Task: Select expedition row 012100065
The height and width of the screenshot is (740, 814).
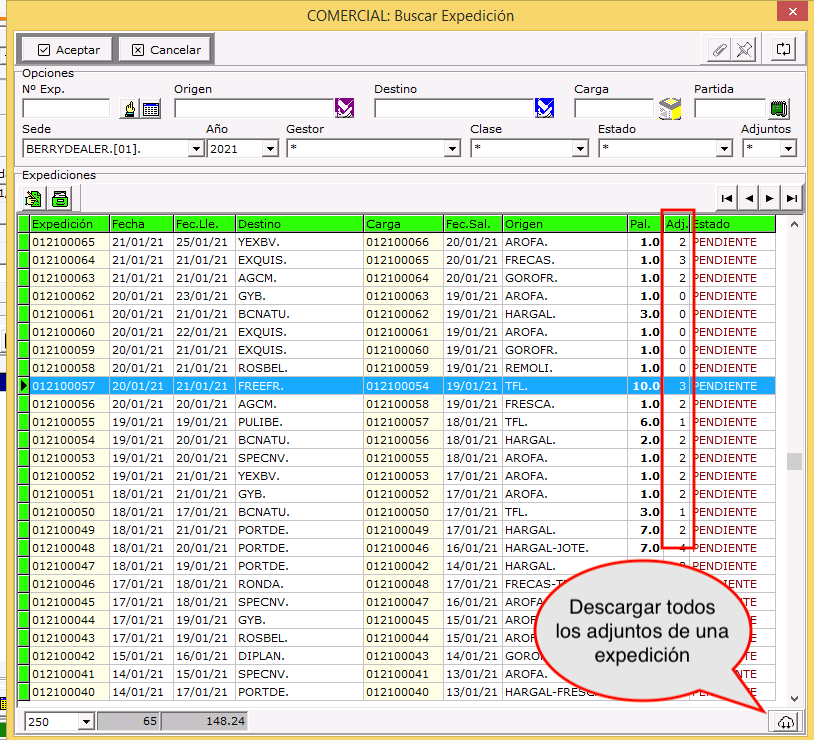Action: (x=63, y=242)
